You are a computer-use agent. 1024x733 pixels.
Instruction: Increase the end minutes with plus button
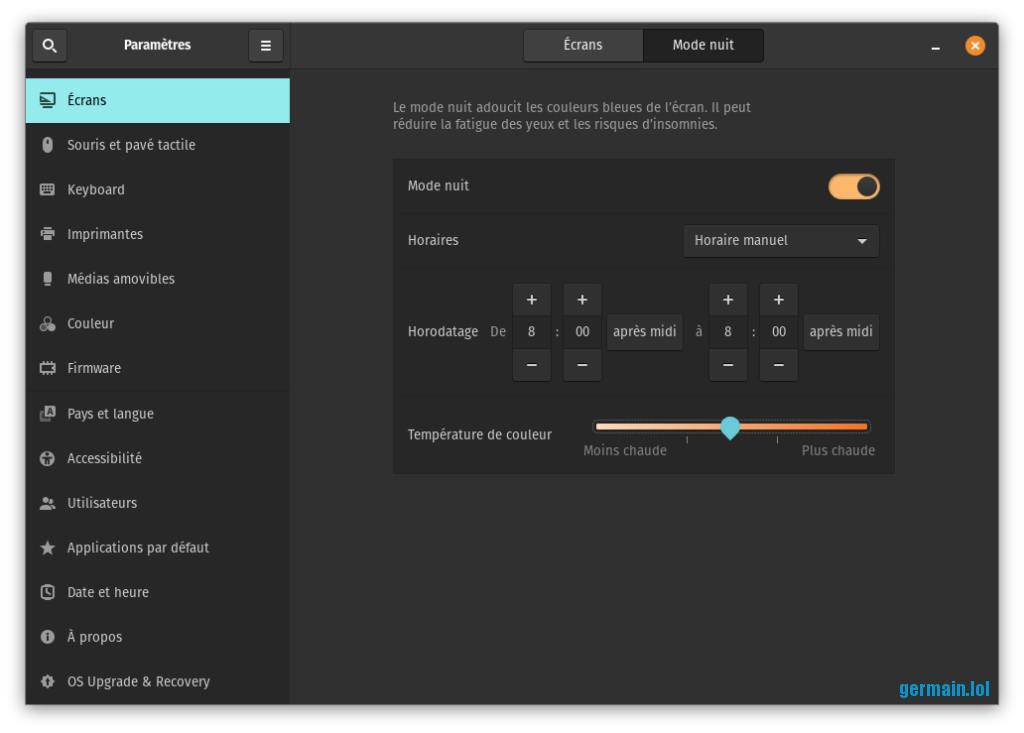pyautogui.click(x=778, y=300)
